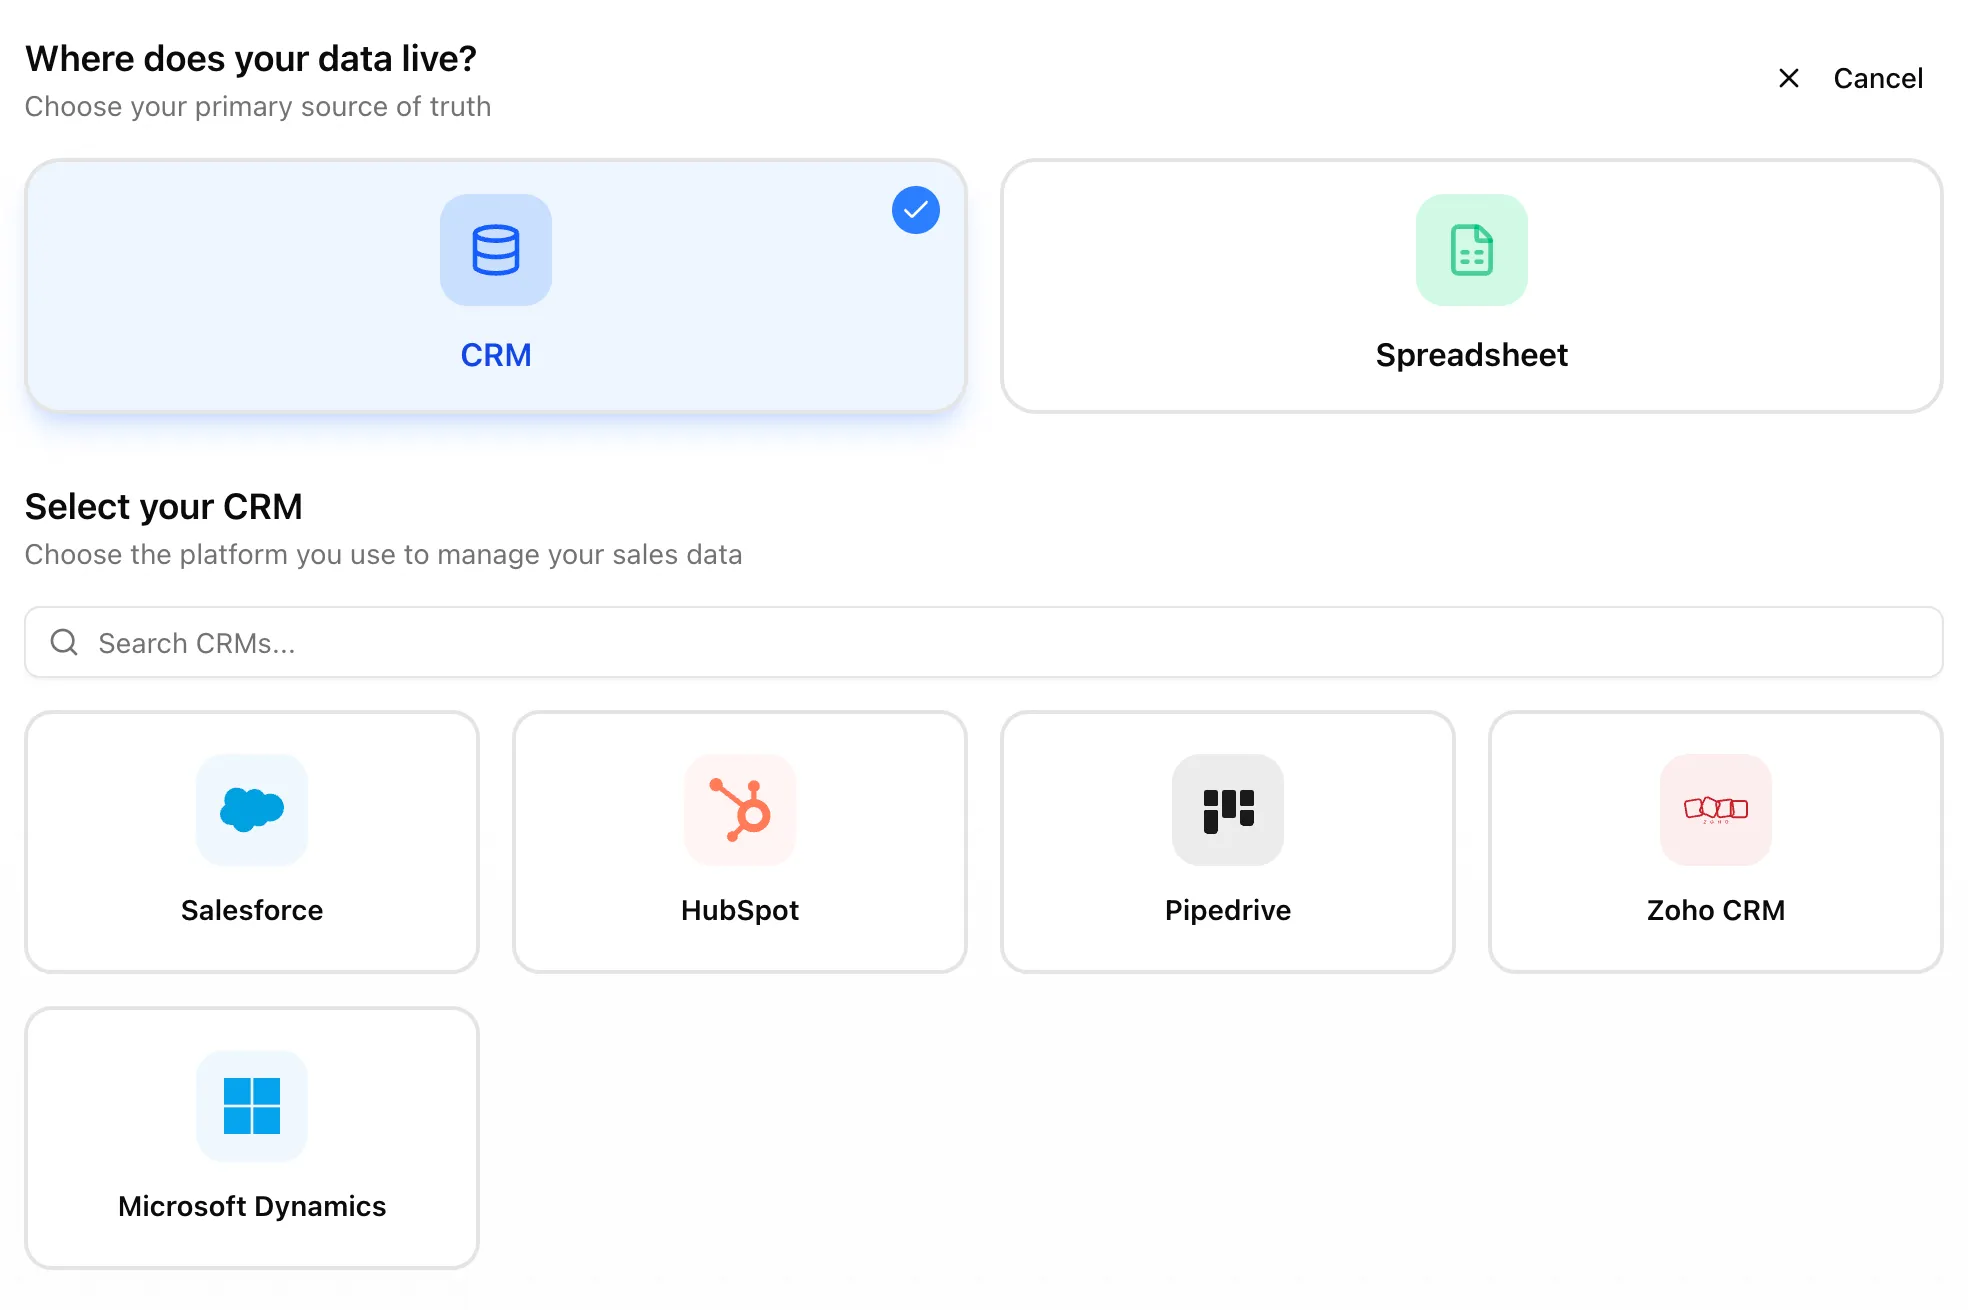Viewport: 1968px width, 1310px height.
Task: Click the Salesforce cloud logo
Action: tap(252, 810)
